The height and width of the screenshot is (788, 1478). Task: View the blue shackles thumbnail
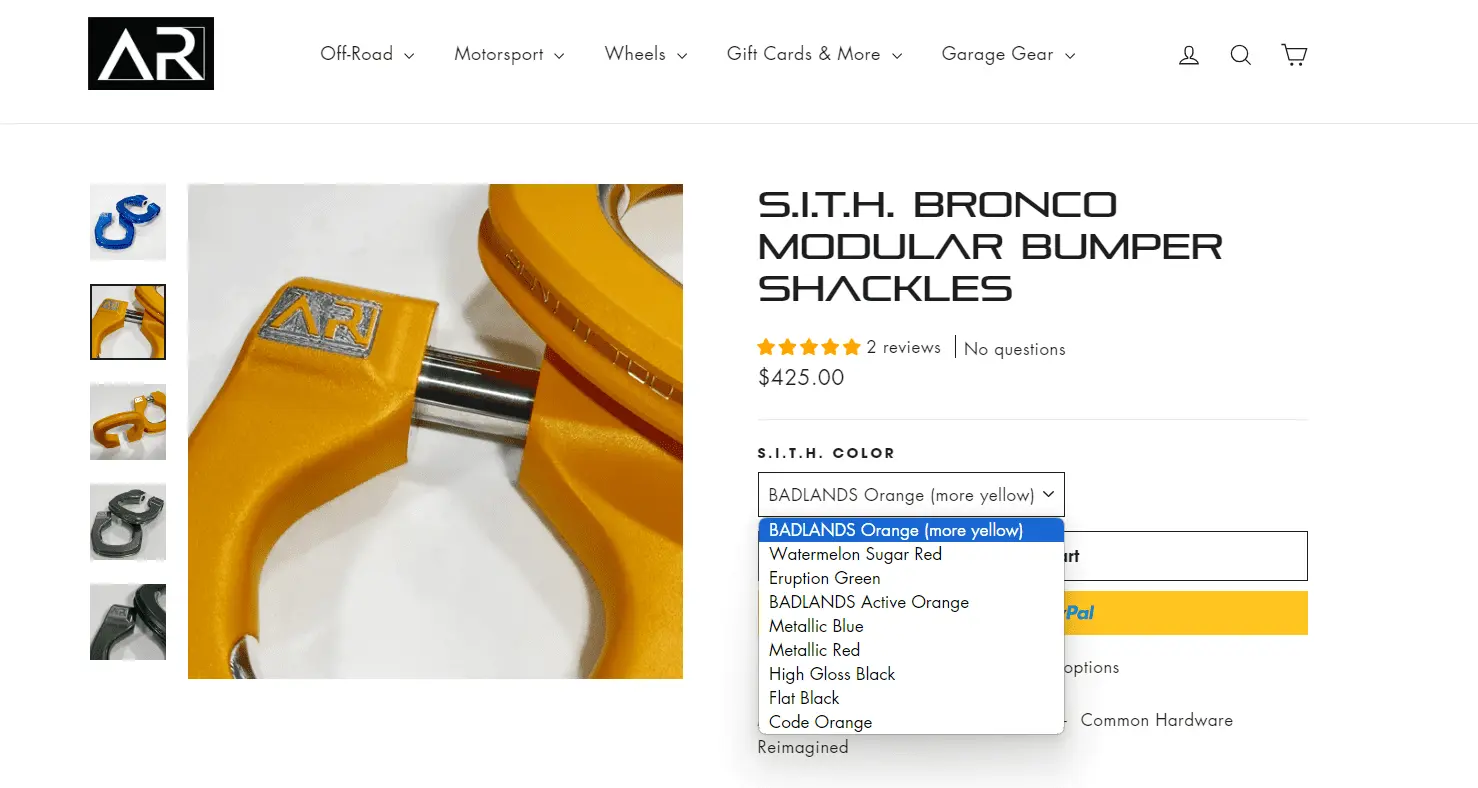coord(128,221)
